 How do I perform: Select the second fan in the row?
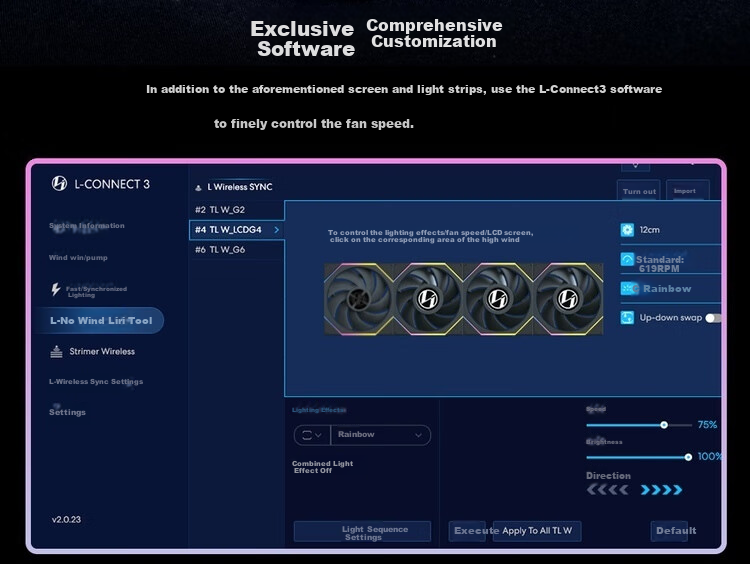428,299
